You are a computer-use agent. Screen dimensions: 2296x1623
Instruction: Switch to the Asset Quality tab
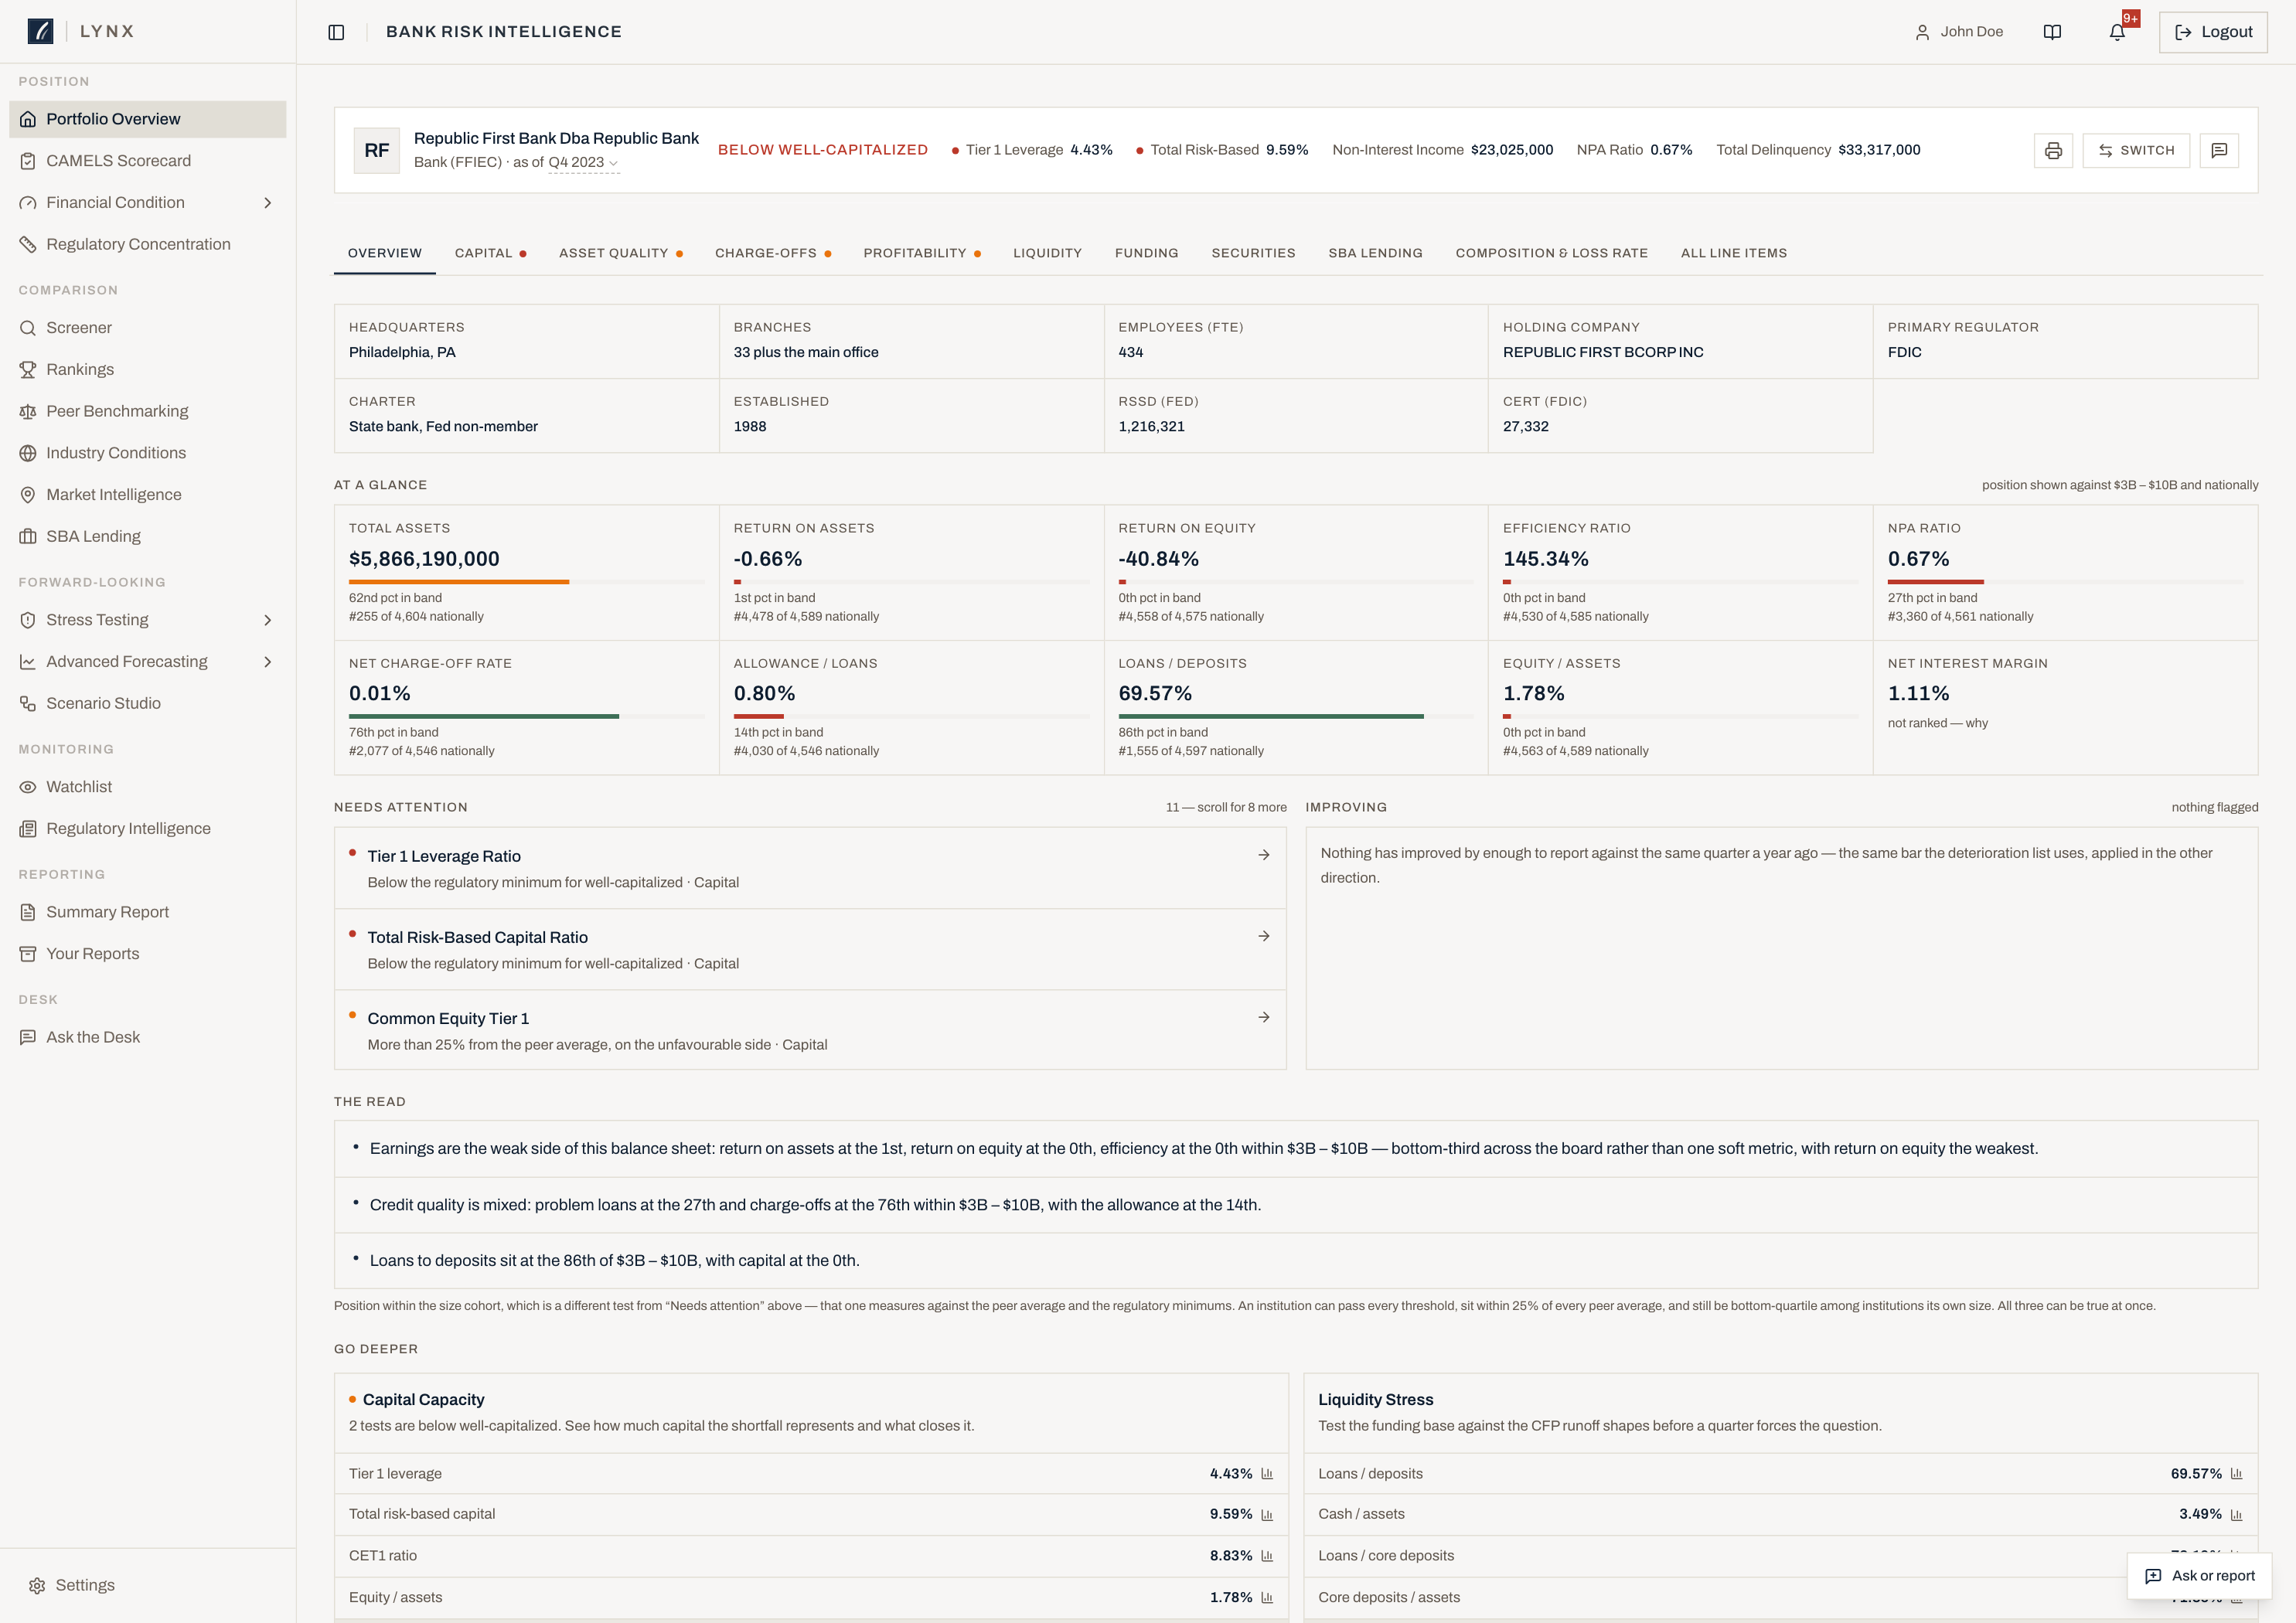tap(620, 253)
